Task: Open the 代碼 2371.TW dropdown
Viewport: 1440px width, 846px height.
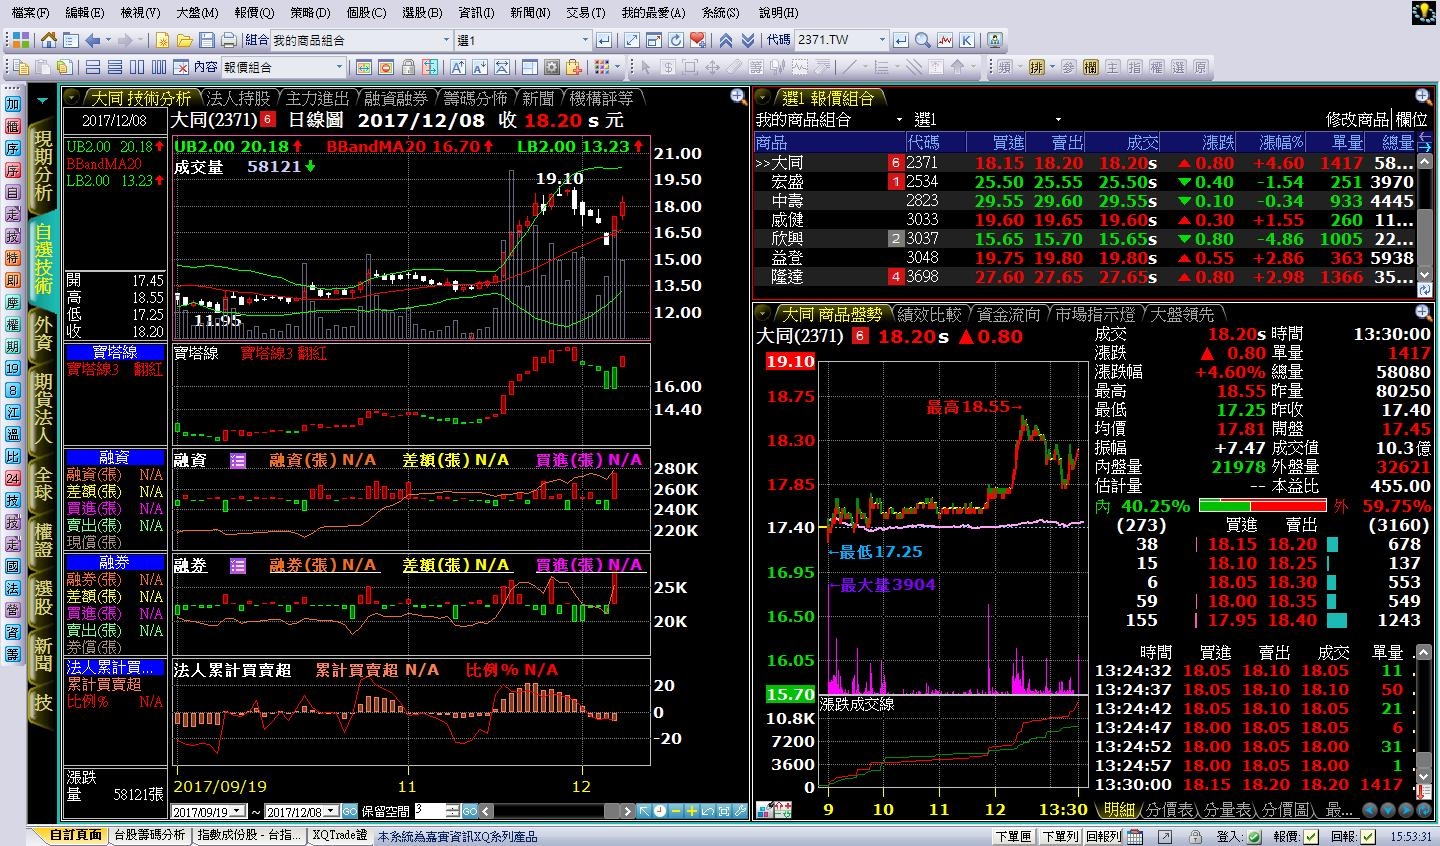Action: tap(881, 41)
